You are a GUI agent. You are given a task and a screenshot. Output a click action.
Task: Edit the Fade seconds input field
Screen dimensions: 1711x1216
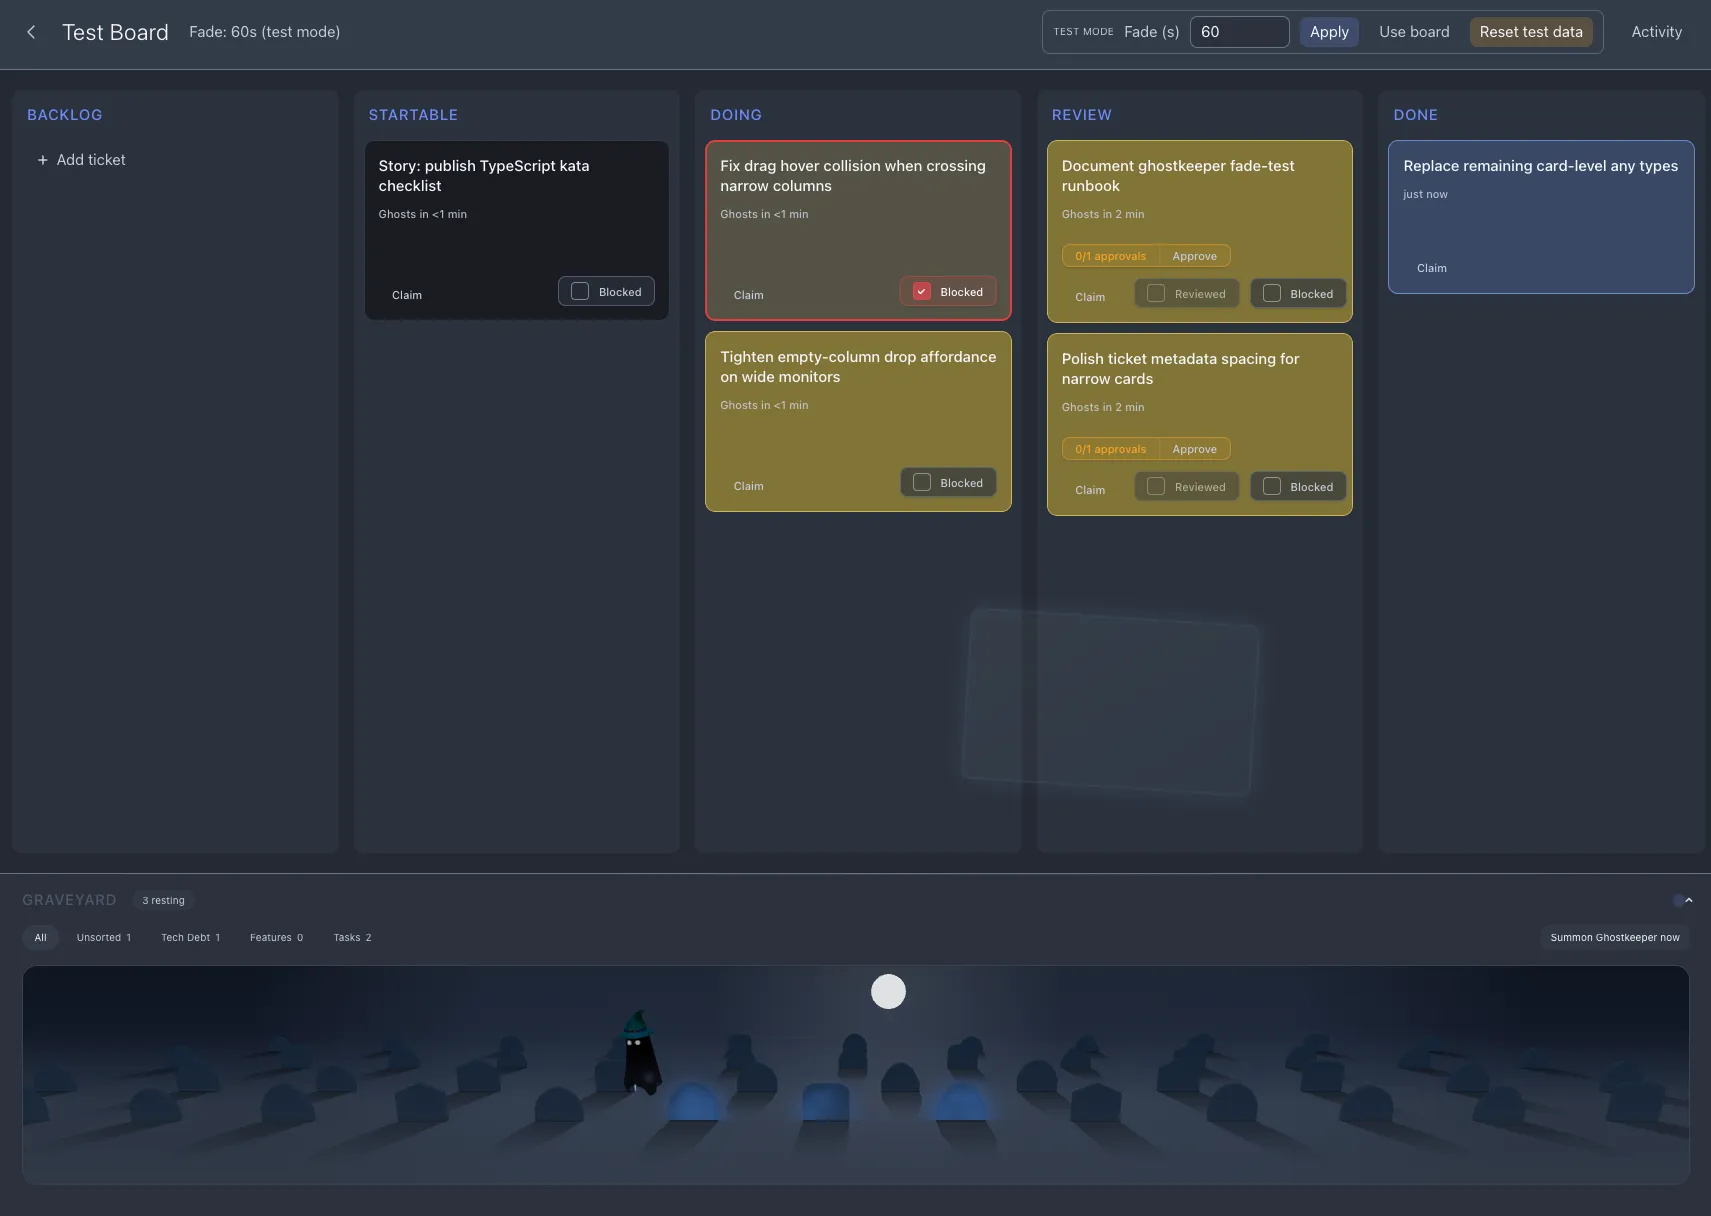point(1239,31)
